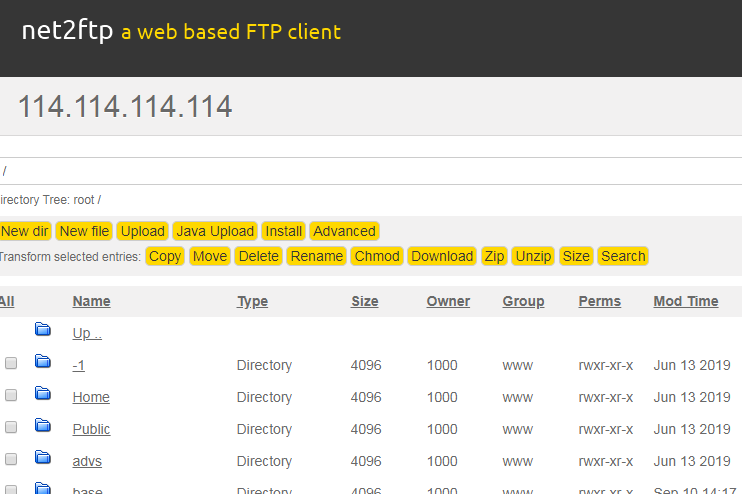
Task: Sort by Name column header
Action: tap(91, 301)
